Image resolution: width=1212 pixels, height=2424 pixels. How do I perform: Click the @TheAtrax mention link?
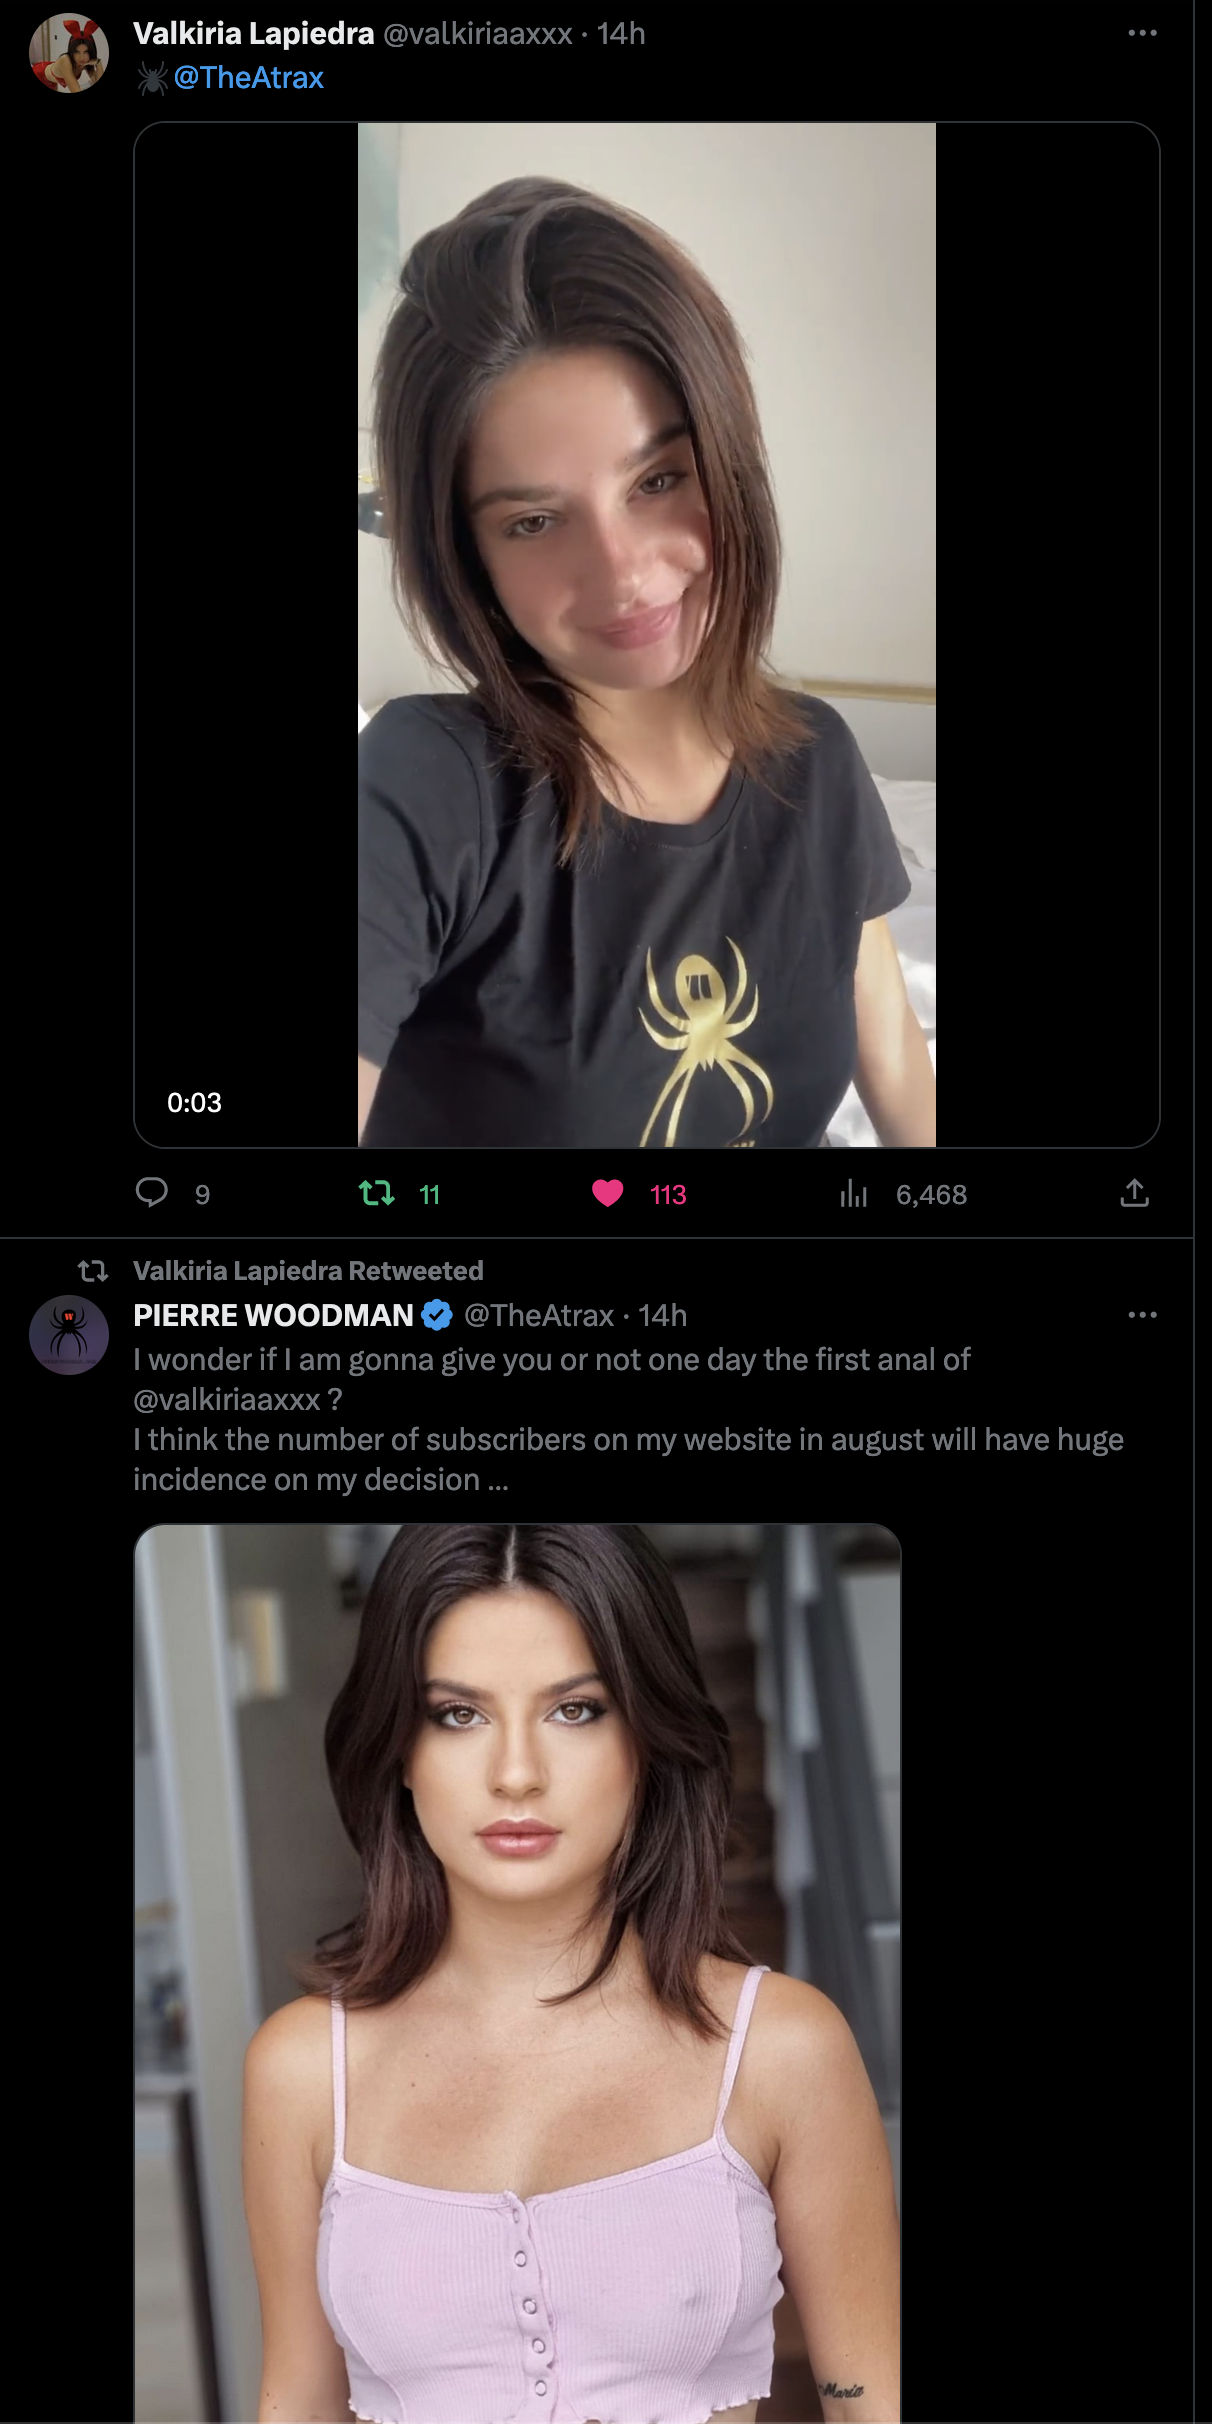(248, 78)
